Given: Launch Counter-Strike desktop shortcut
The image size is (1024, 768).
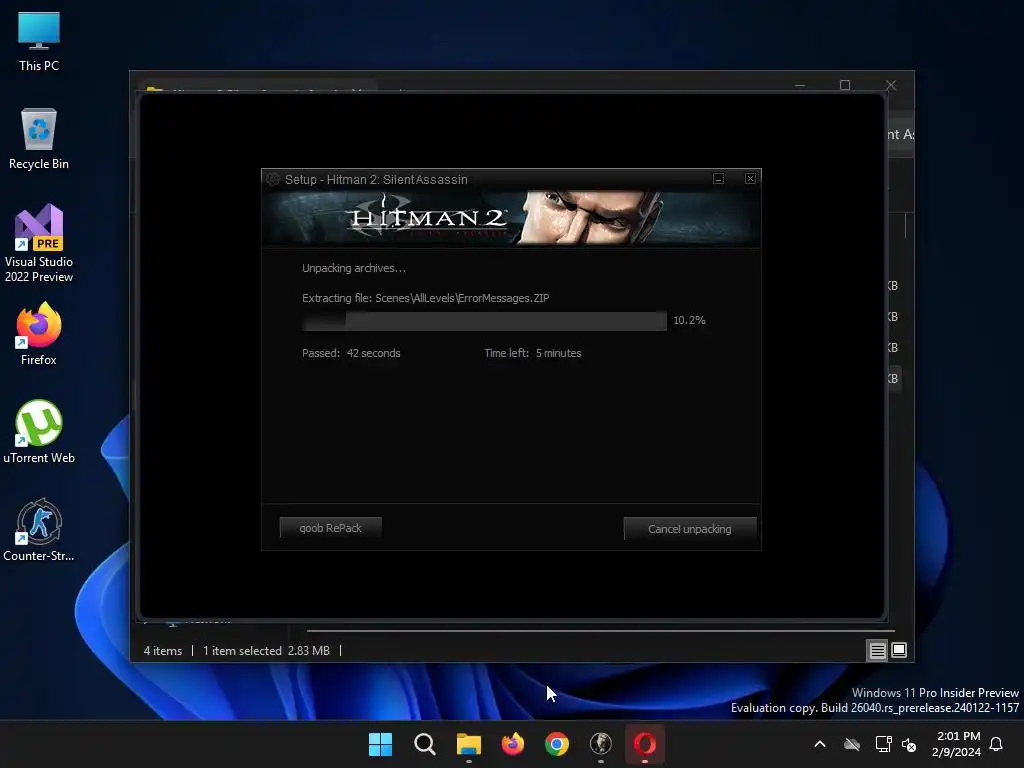Looking at the screenshot, I should click(39, 530).
